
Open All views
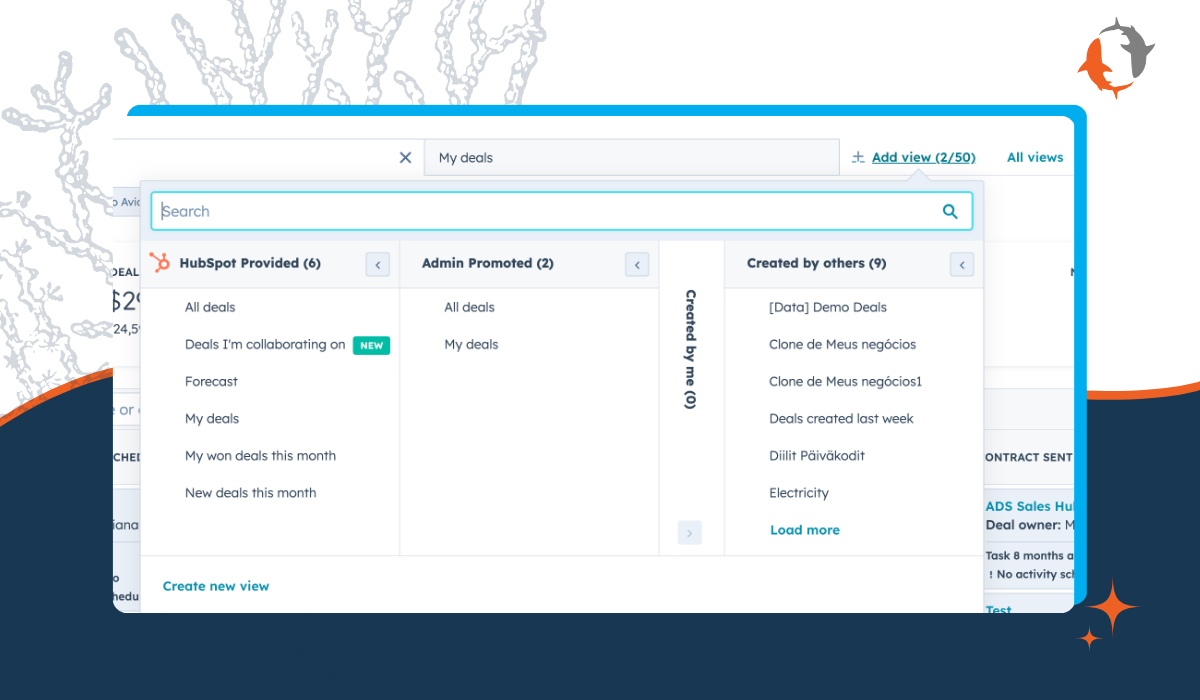pyautogui.click(x=1034, y=157)
